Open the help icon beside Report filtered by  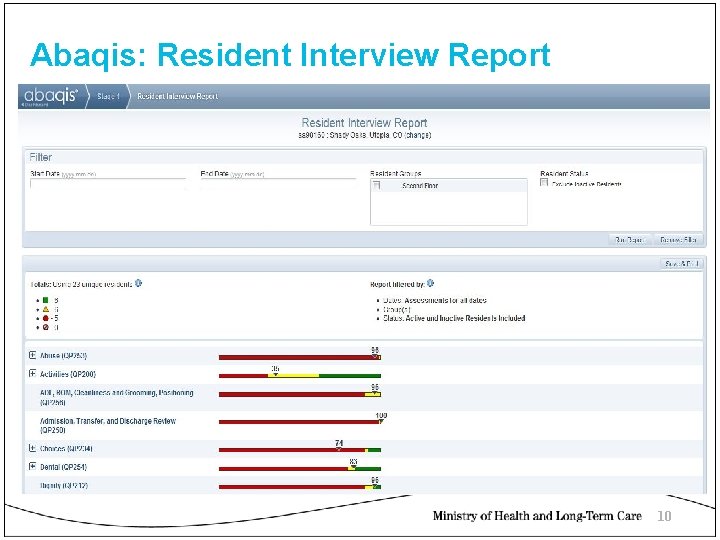[x=430, y=283]
